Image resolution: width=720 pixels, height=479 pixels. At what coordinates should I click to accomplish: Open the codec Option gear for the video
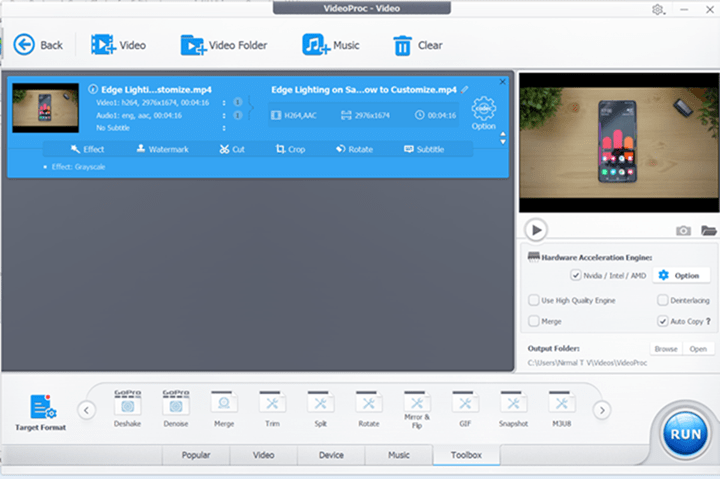pyautogui.click(x=484, y=113)
